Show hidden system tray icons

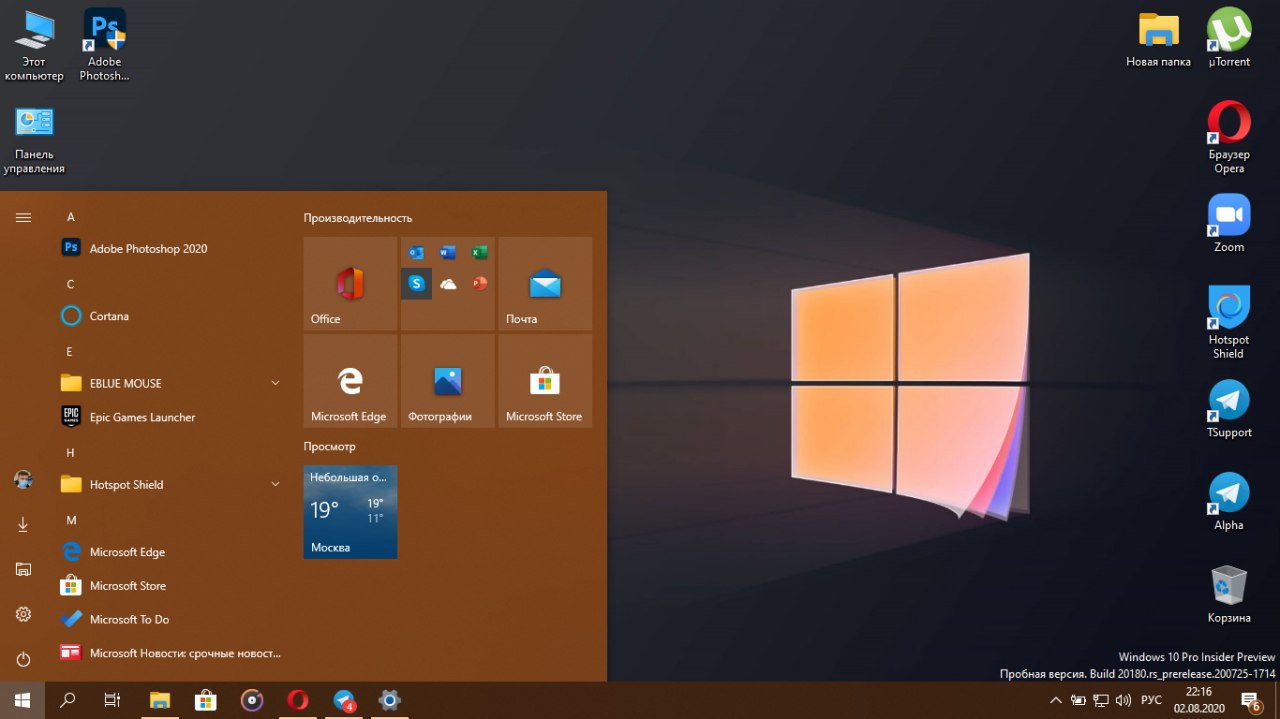coord(1055,700)
